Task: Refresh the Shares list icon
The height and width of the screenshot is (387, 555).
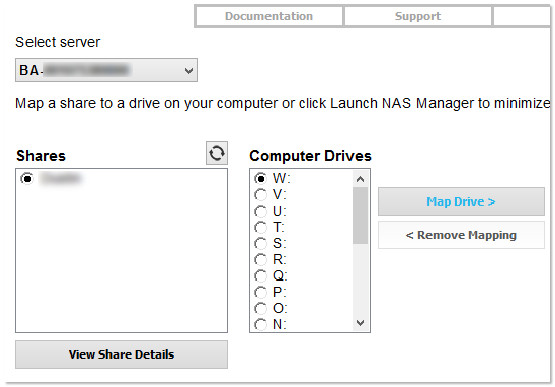Action: click(217, 153)
